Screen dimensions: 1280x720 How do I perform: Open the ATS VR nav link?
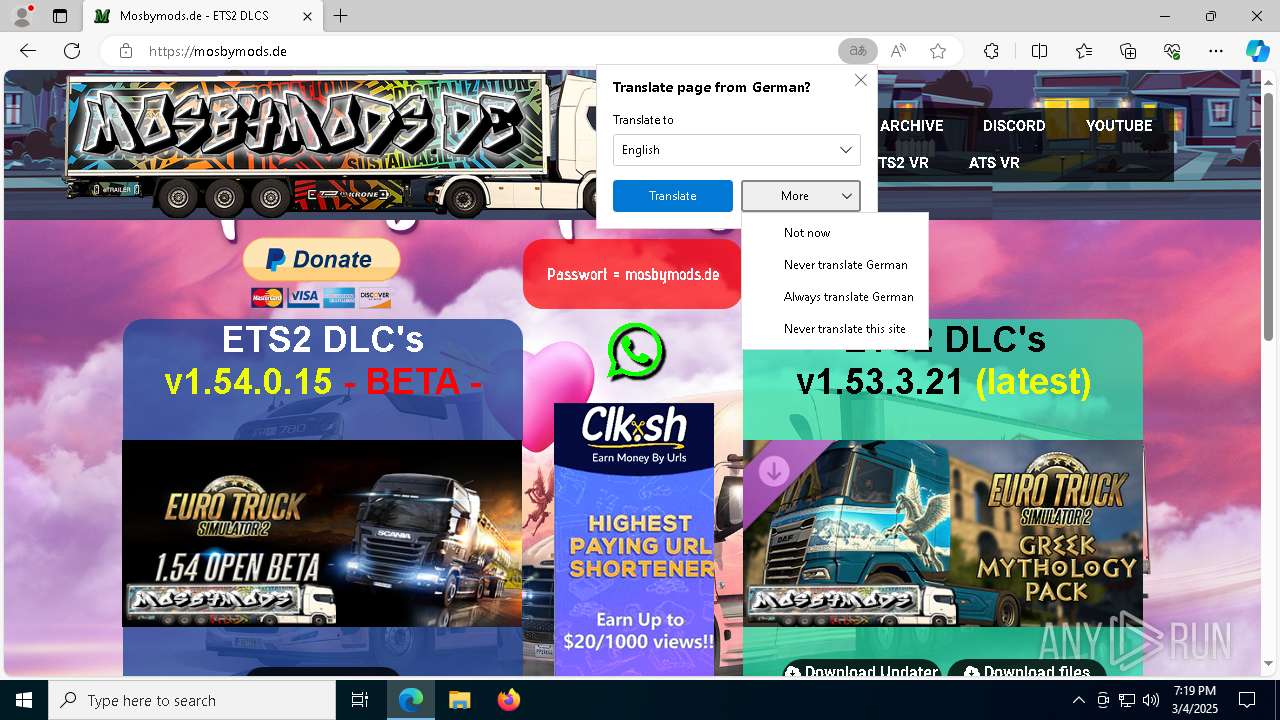pos(994,163)
